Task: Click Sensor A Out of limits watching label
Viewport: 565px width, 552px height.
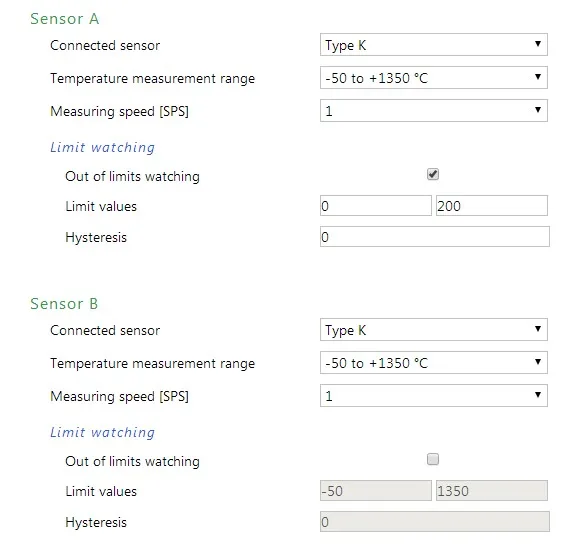Action: pos(132,176)
